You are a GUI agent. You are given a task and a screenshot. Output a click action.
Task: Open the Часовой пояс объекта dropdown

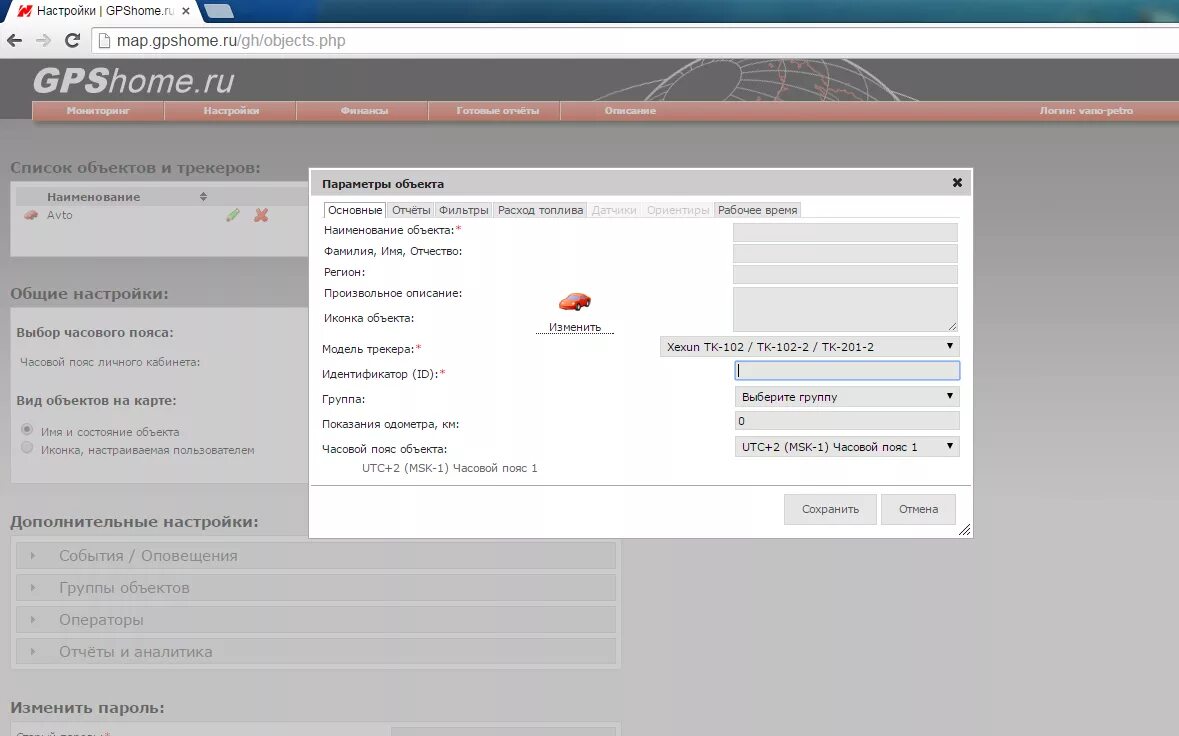847,447
